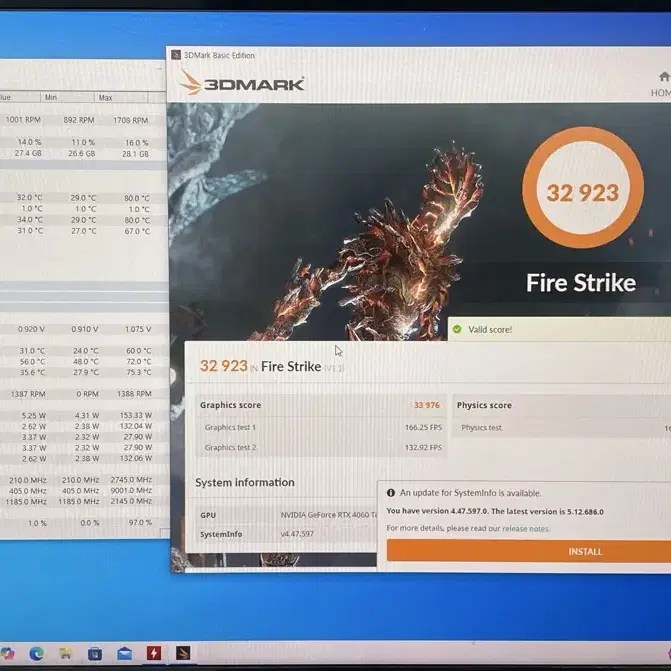Select the Physics test row
This screenshot has width=671, height=671.
[x=561, y=428]
